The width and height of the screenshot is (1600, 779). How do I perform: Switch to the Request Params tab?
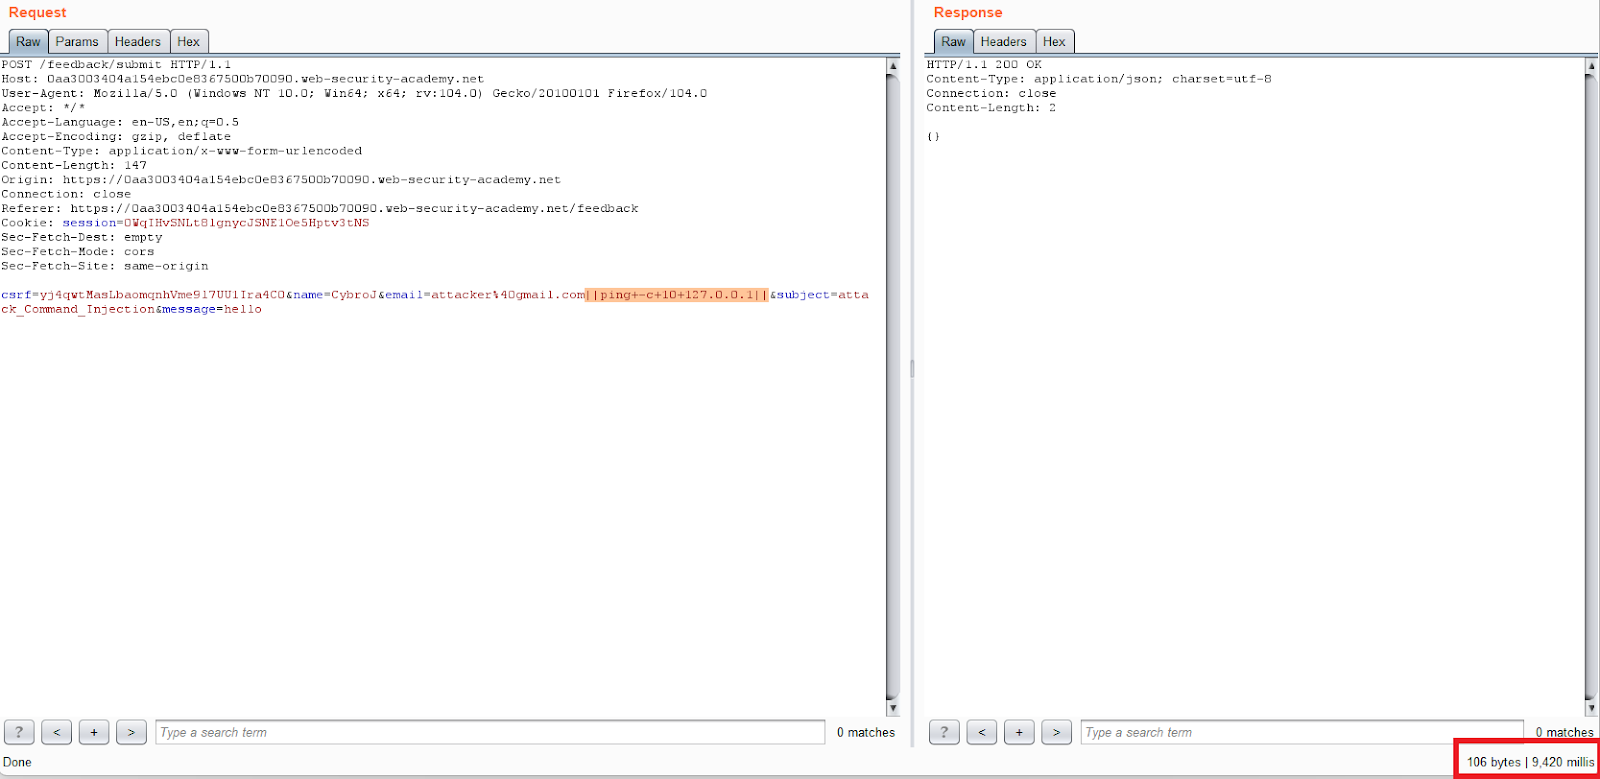pos(77,42)
